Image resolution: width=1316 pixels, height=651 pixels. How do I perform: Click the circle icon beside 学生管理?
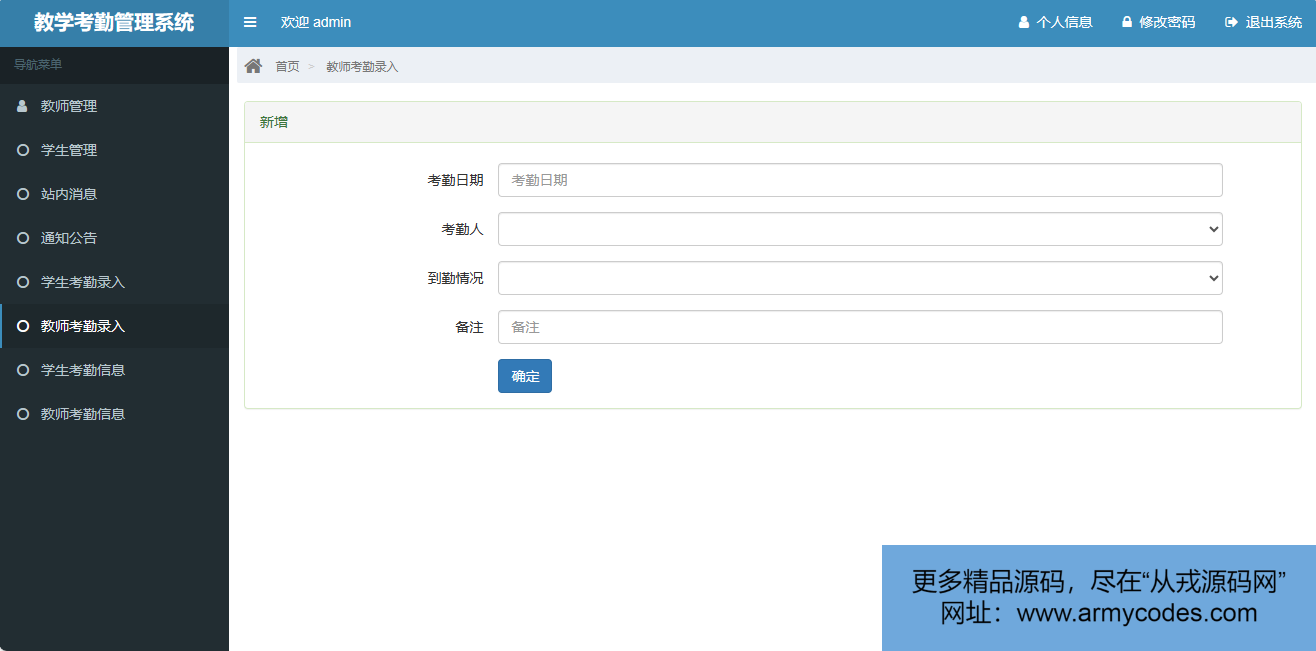click(23, 150)
